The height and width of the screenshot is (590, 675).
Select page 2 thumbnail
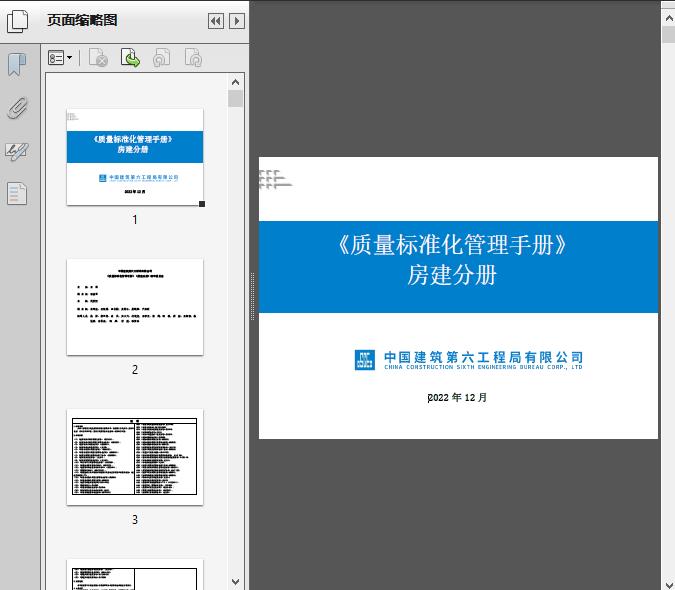point(135,307)
